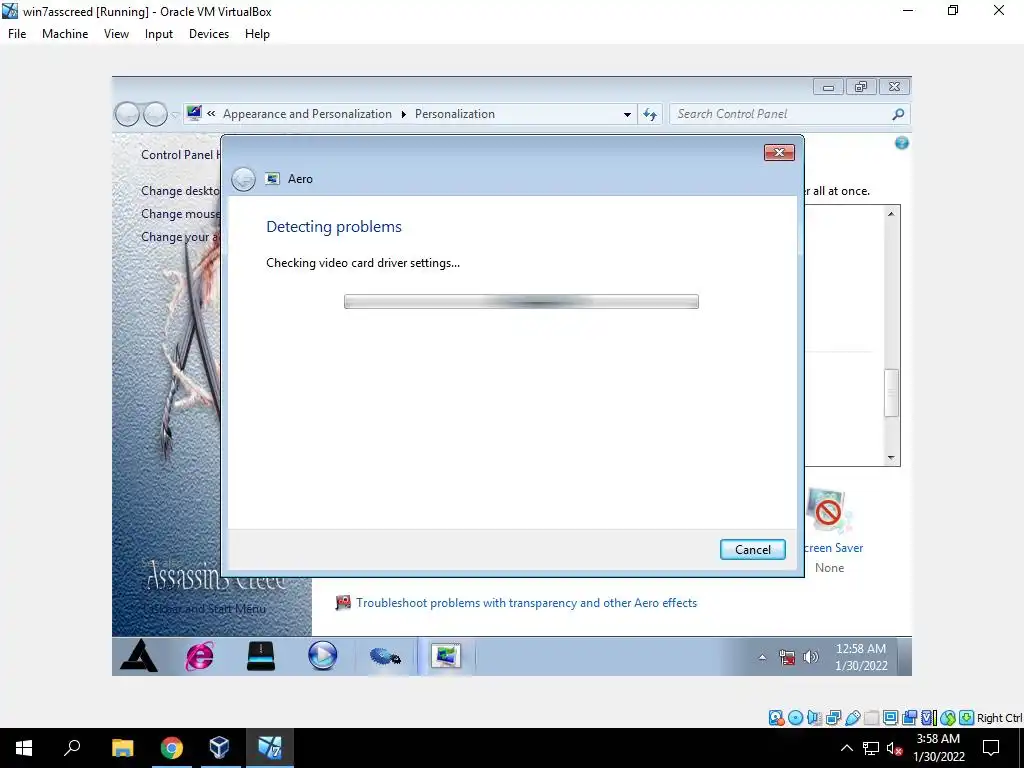Click the VirtualBox hard disk activity indicator
This screenshot has width=1024, height=768.
click(x=776, y=718)
